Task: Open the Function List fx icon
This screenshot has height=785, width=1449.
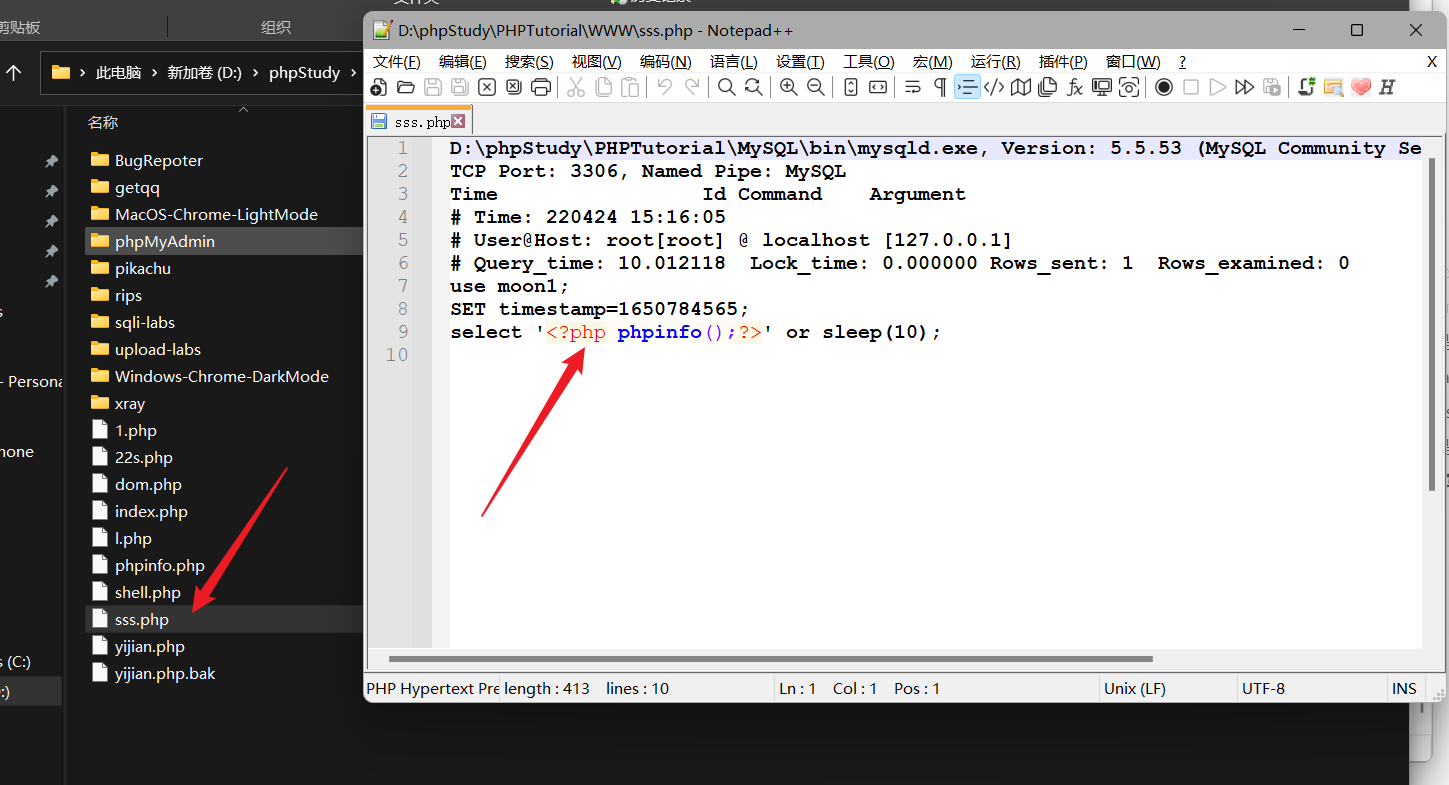Action: click(x=1074, y=87)
